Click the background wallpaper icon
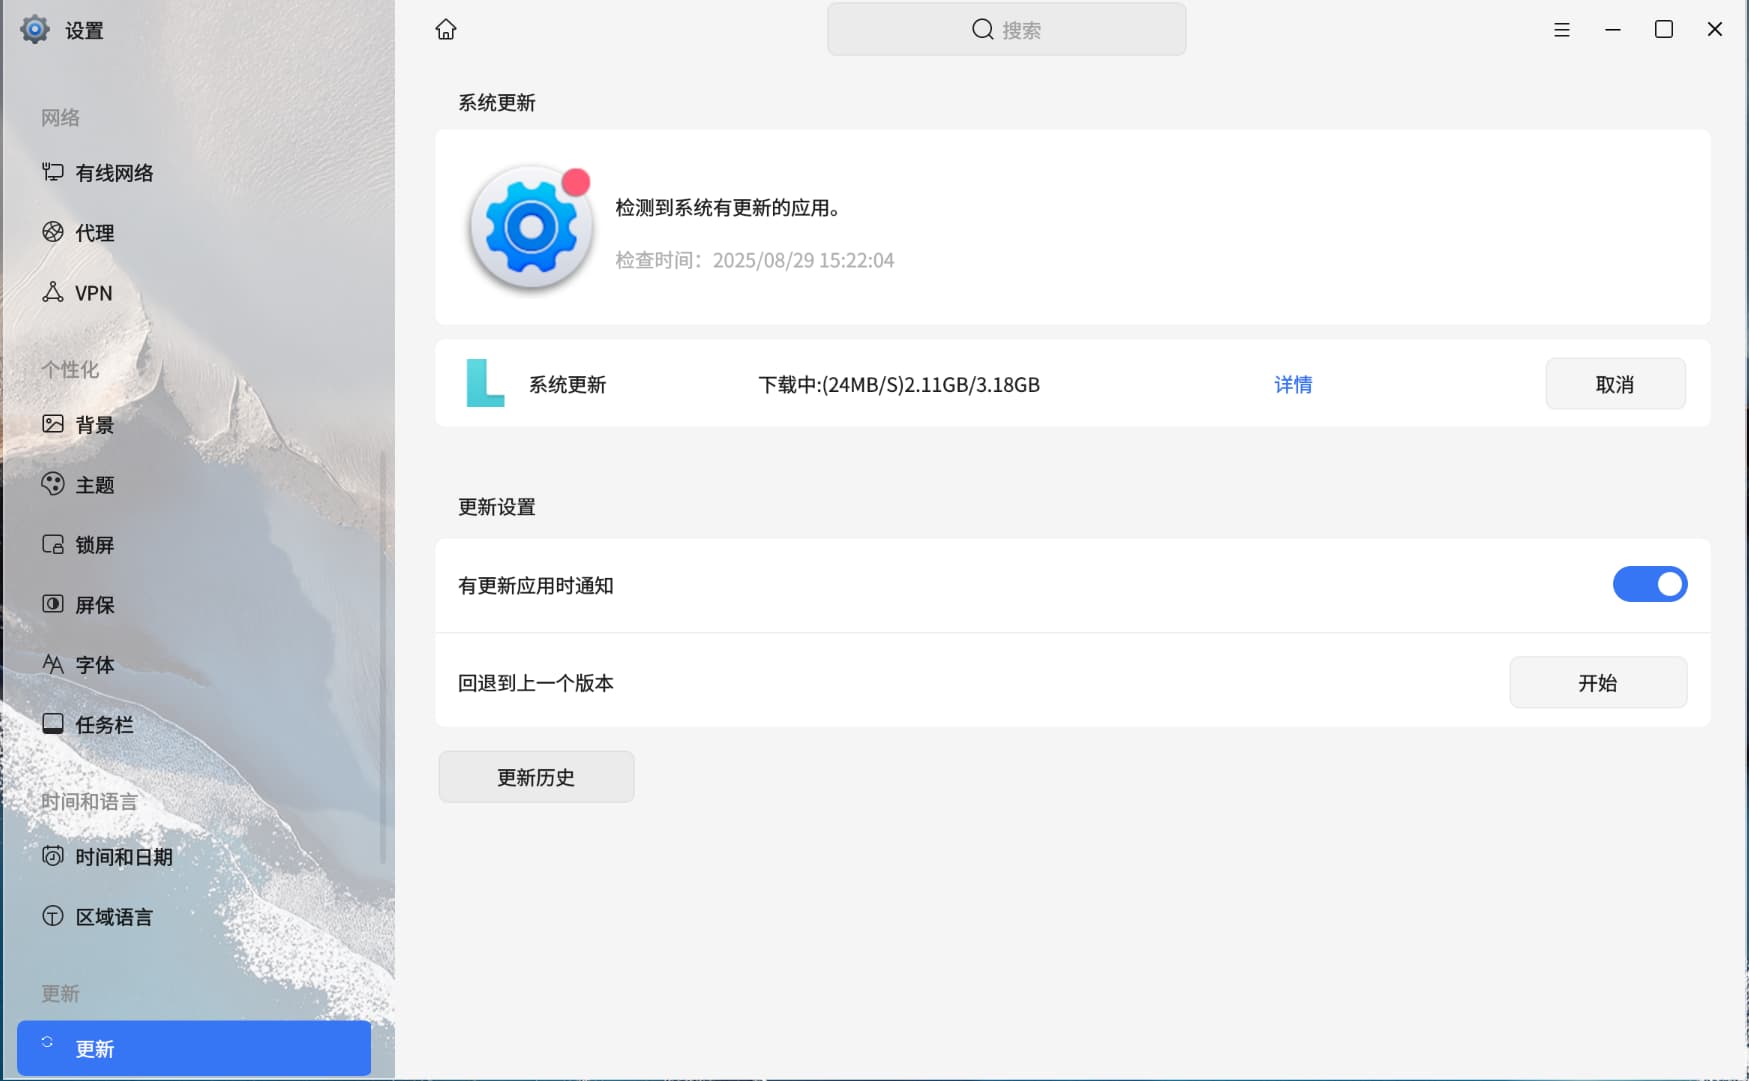Viewport: 1749px width, 1081px height. pyautogui.click(x=53, y=424)
